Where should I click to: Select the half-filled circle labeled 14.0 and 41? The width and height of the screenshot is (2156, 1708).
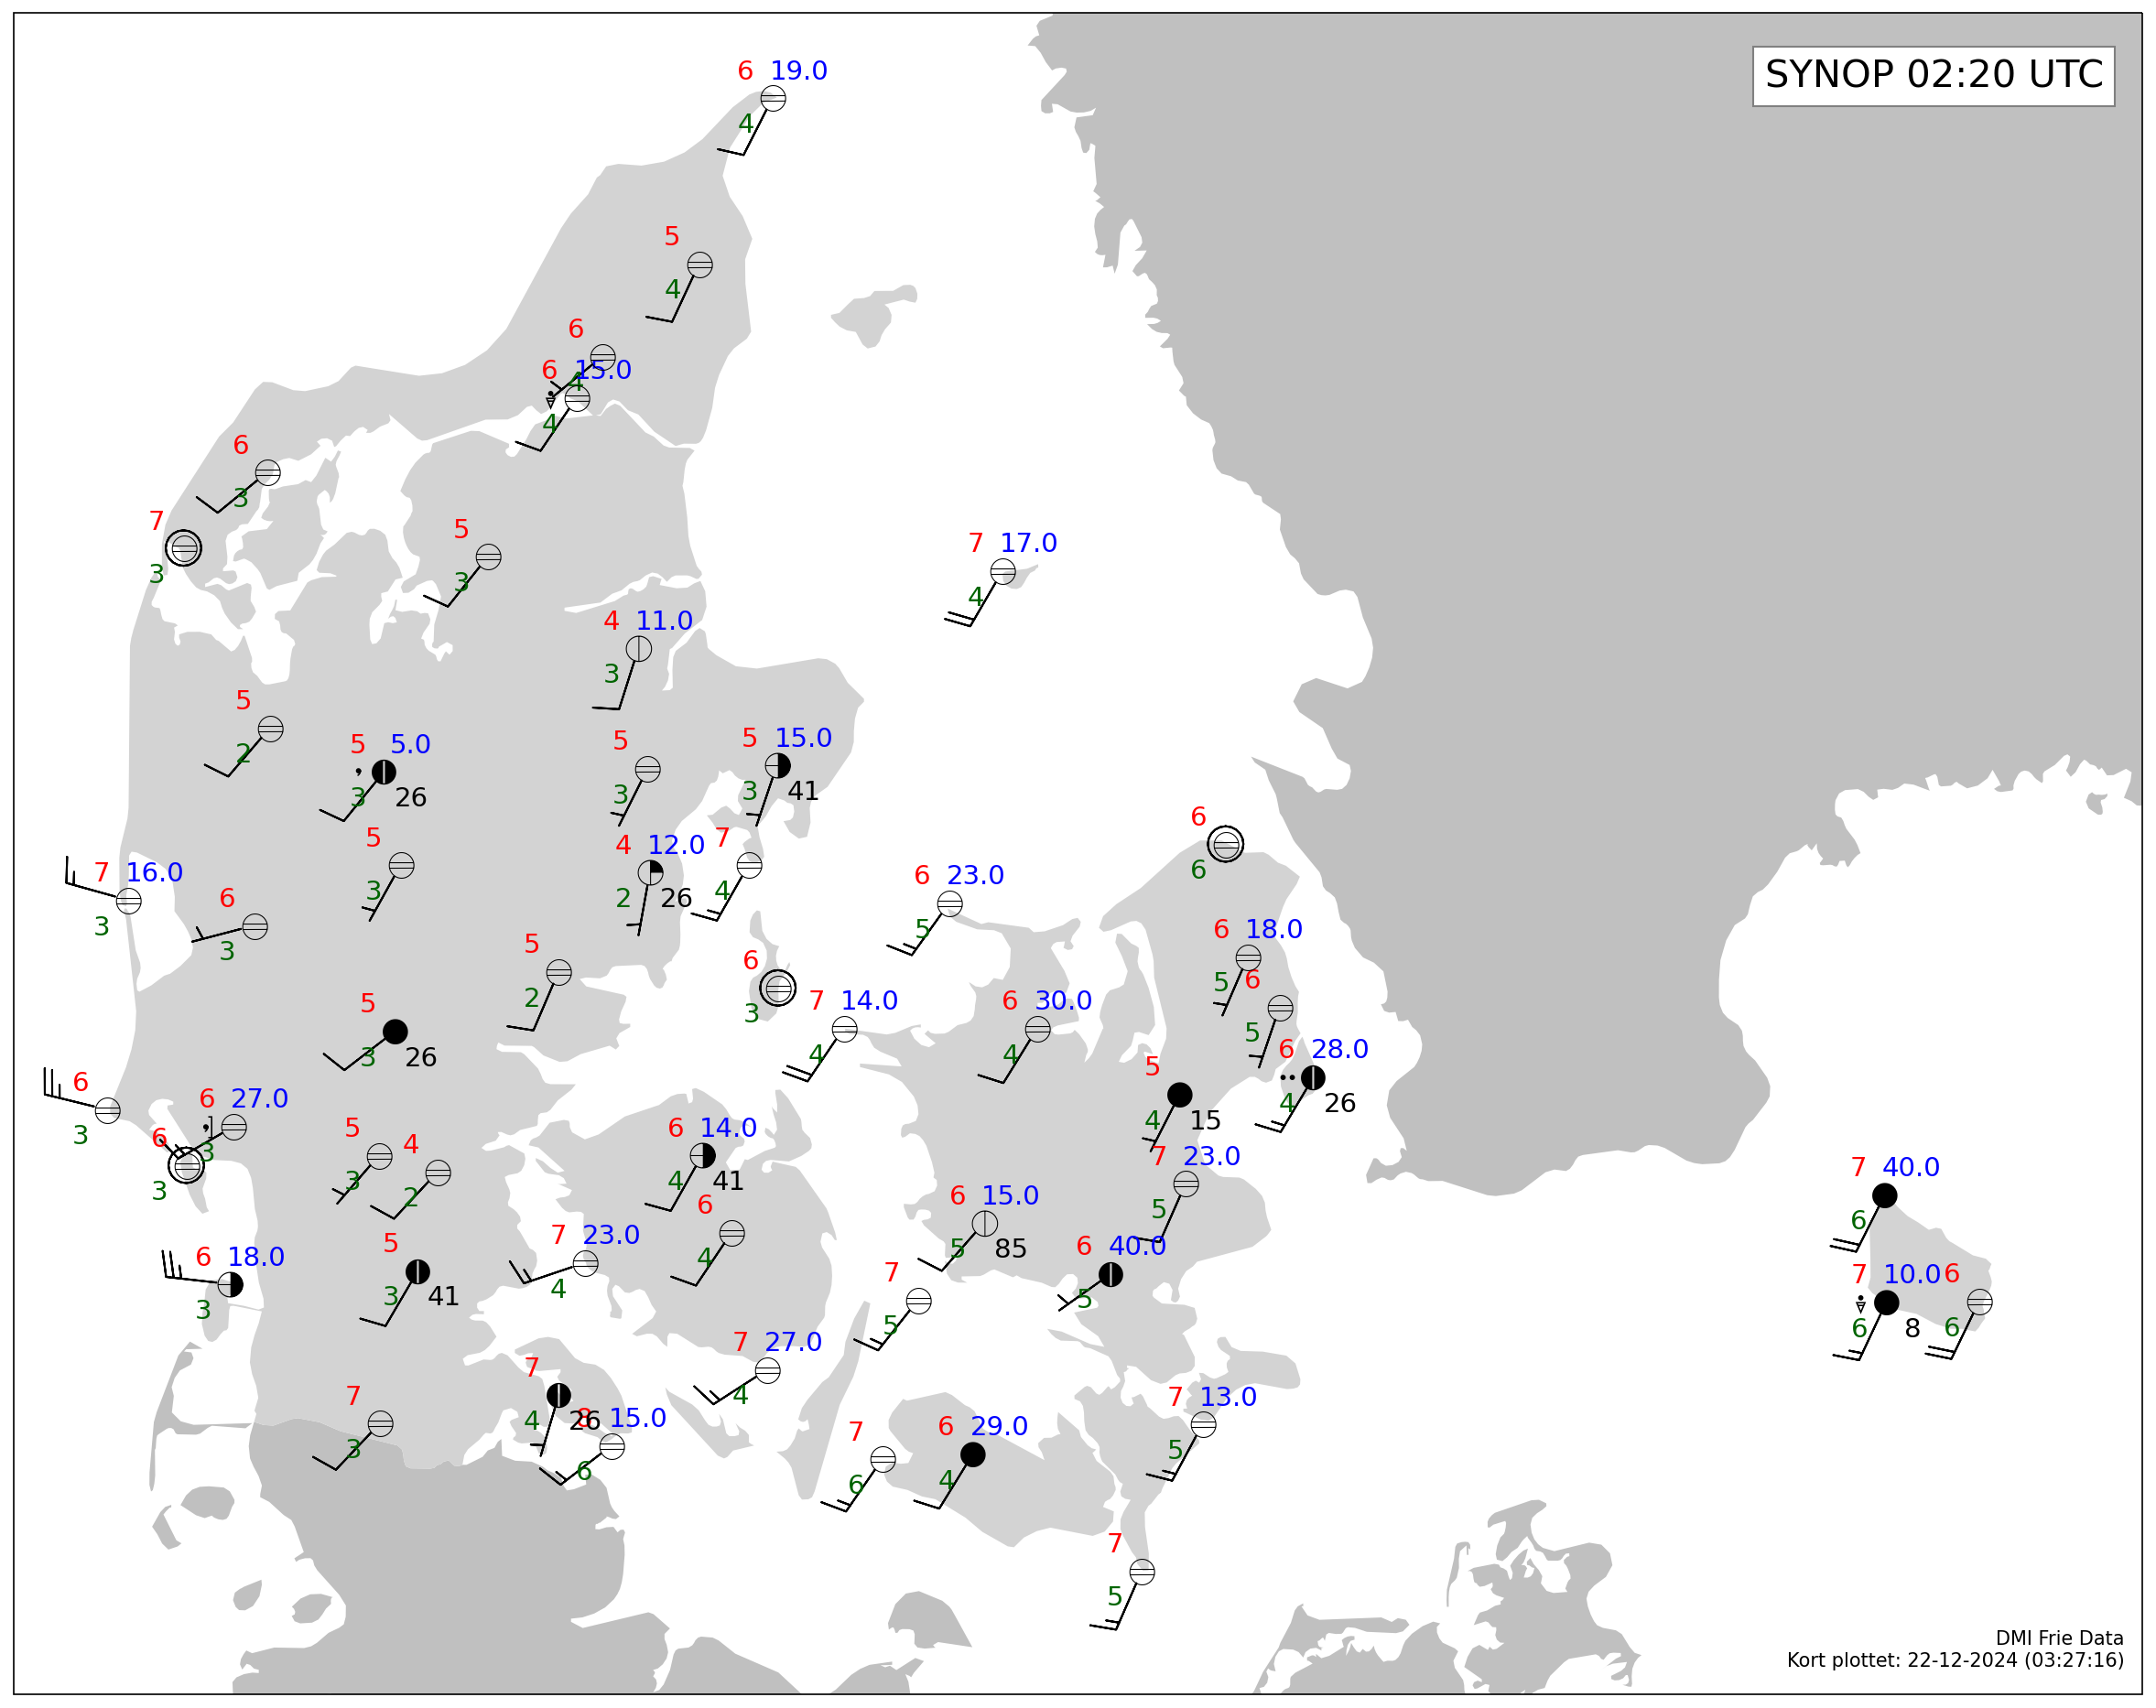coord(703,1156)
